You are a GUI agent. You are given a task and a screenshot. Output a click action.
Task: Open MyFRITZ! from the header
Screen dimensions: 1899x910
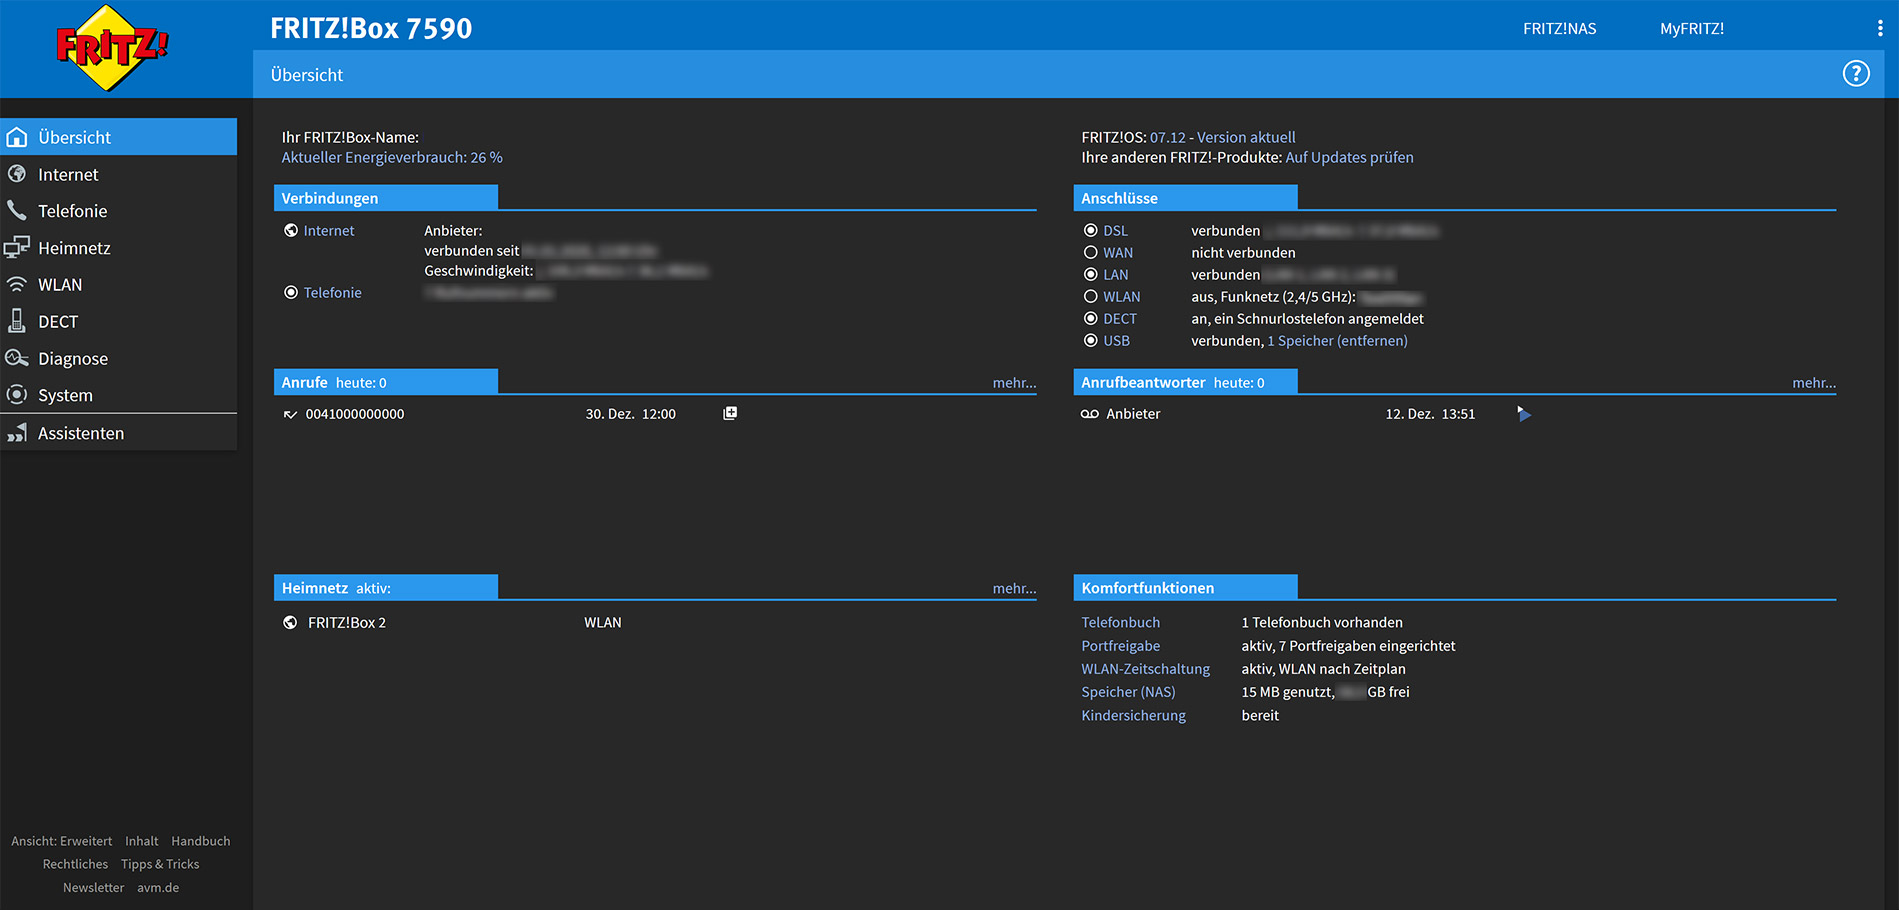pos(1692,29)
